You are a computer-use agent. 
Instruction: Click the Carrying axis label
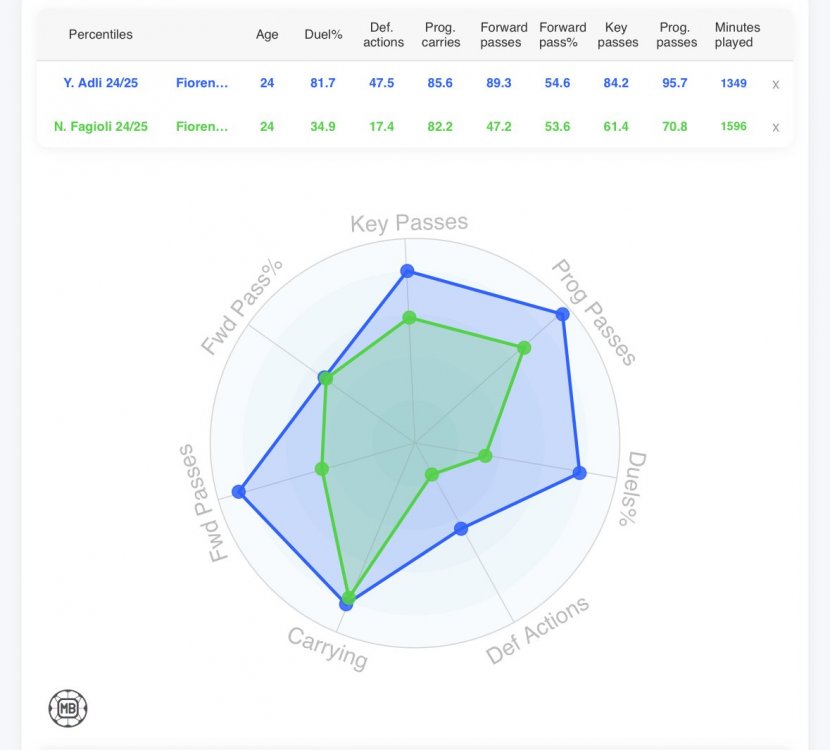(328, 647)
